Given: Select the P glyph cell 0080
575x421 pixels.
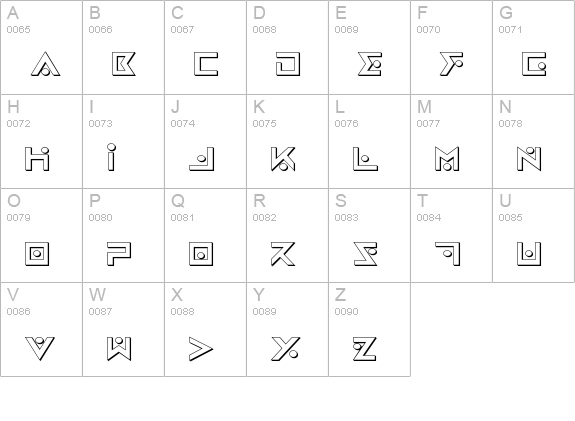Looking at the screenshot, I should (x=124, y=235).
